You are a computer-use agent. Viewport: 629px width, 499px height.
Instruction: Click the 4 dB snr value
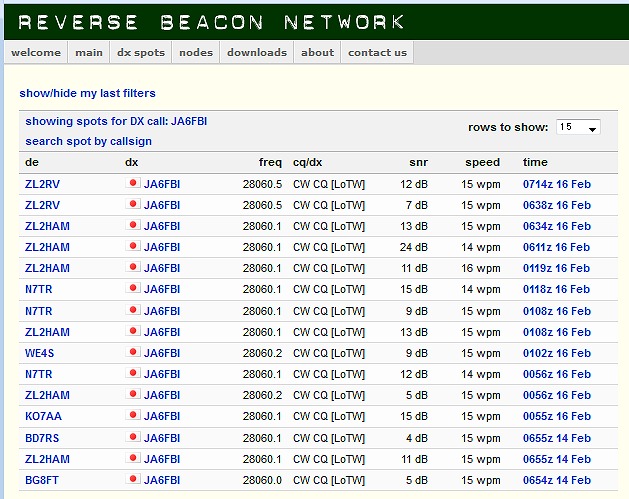pos(417,438)
